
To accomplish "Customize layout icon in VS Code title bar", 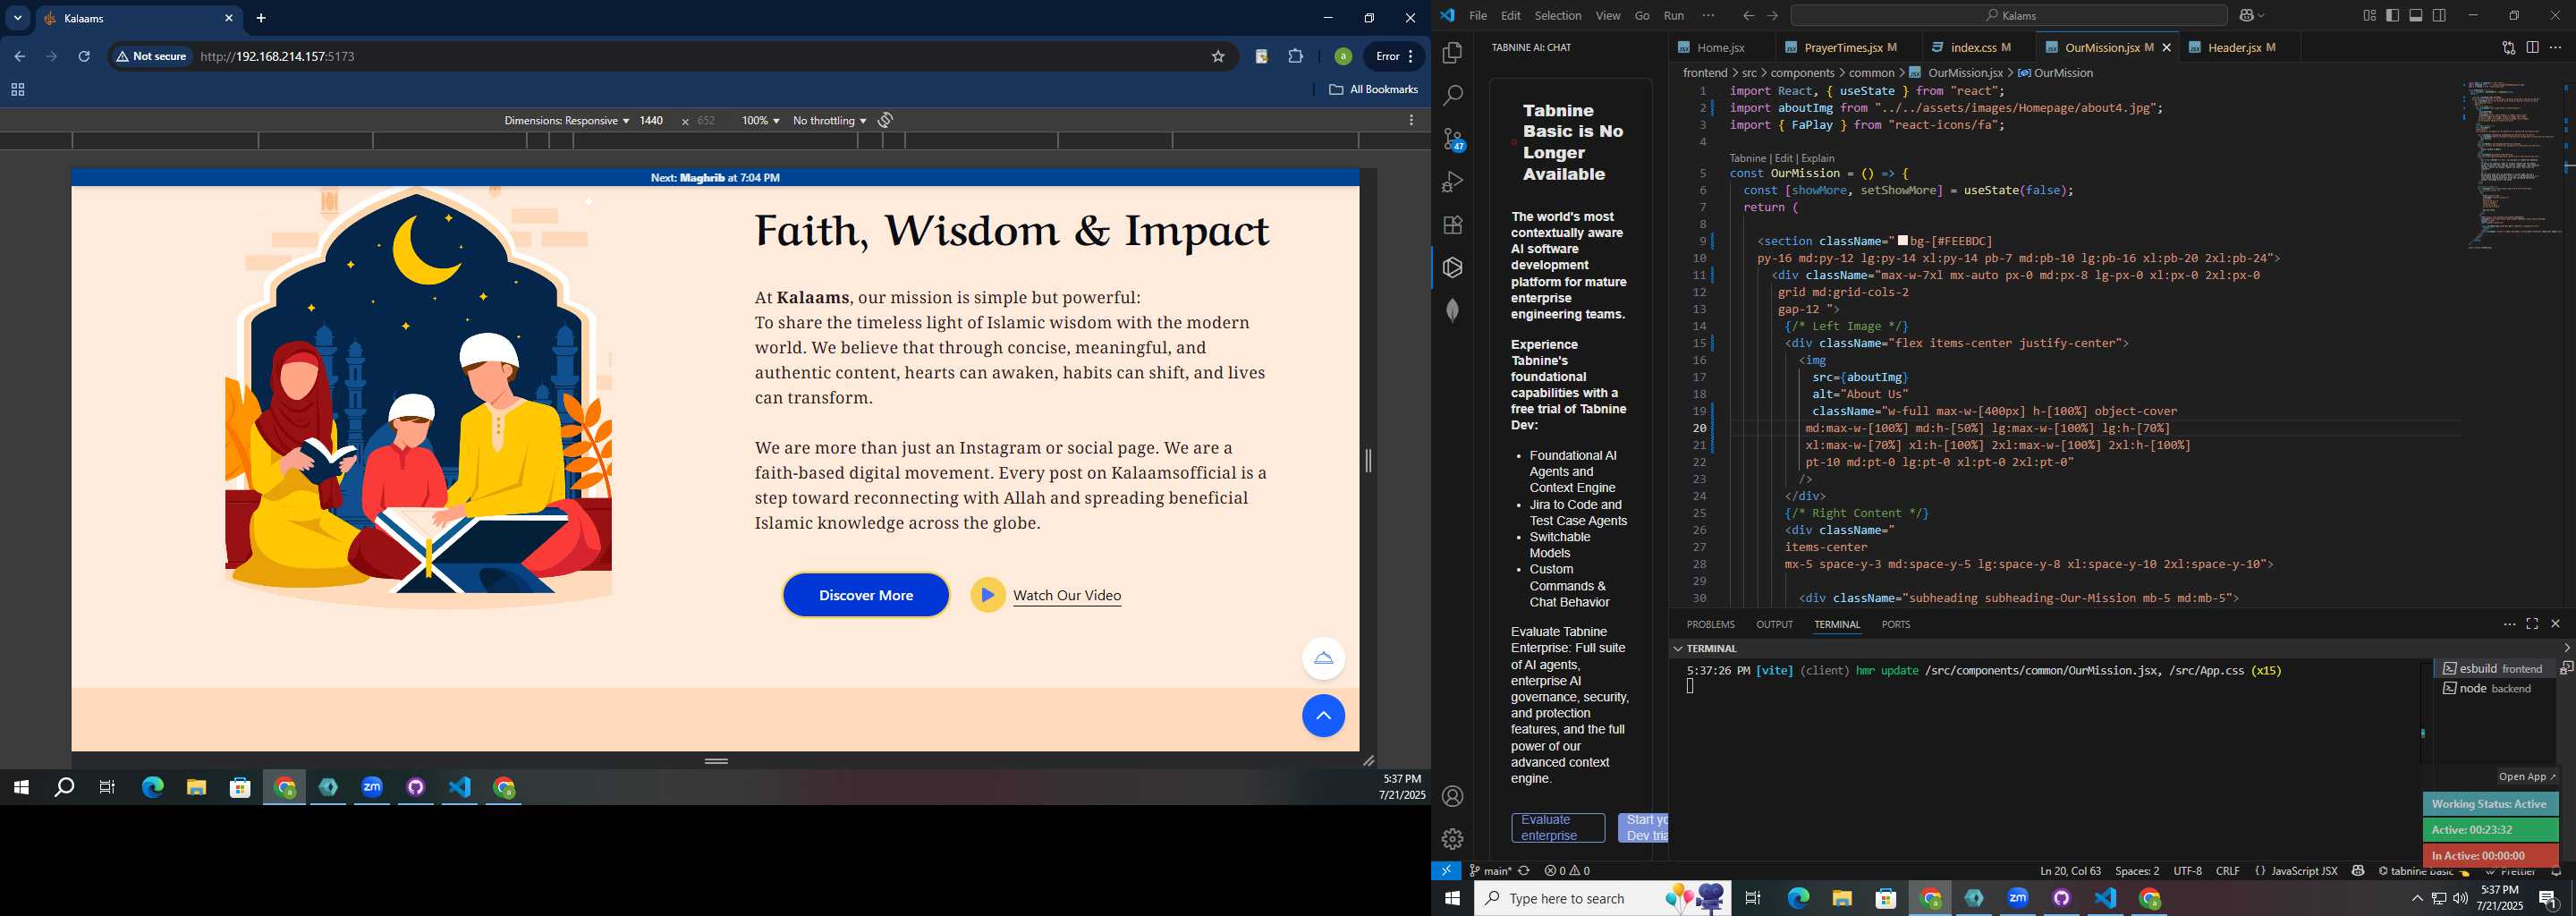I will click(2370, 15).
